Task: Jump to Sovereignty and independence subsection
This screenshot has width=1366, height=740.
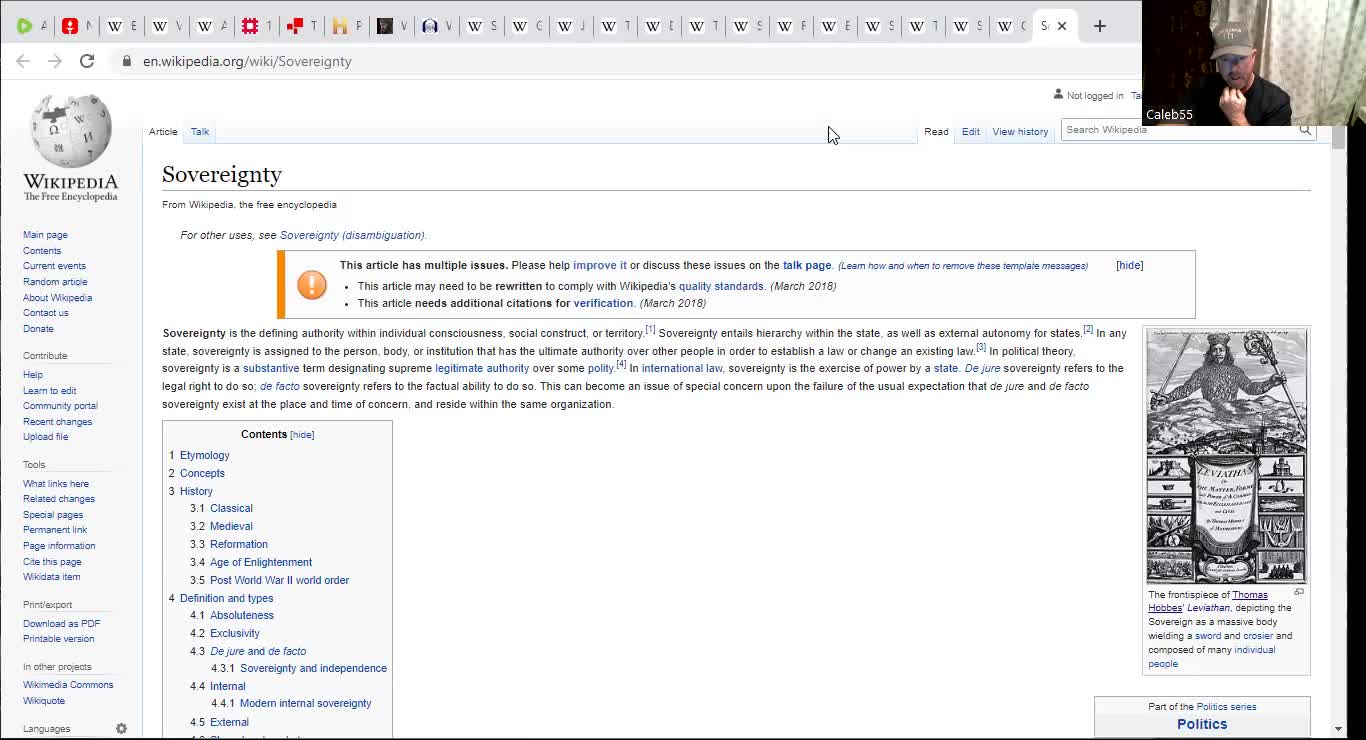Action: point(313,668)
